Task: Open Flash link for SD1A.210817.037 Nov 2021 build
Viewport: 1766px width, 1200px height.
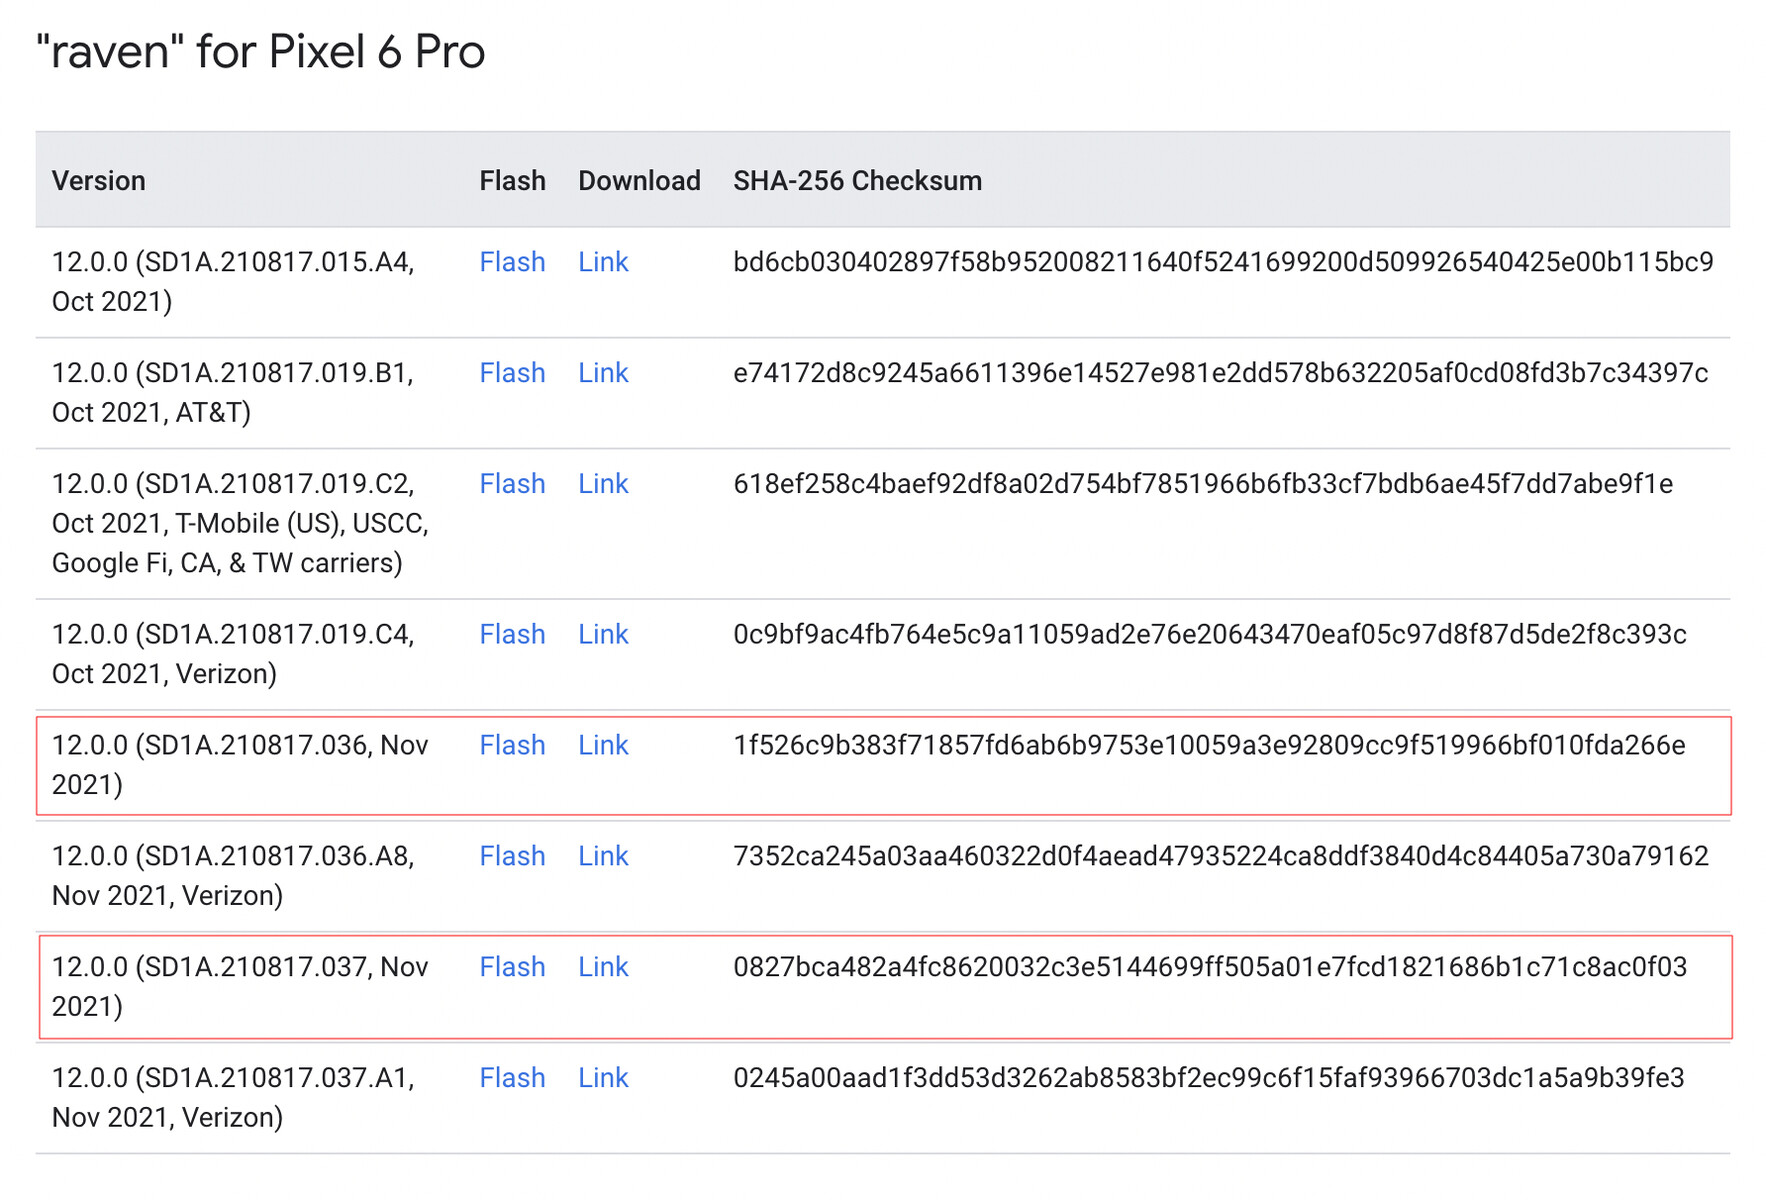Action: pos(512,968)
